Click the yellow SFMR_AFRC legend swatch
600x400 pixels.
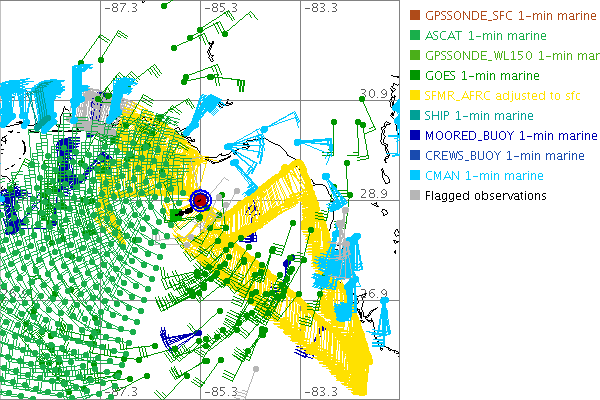[414, 95]
